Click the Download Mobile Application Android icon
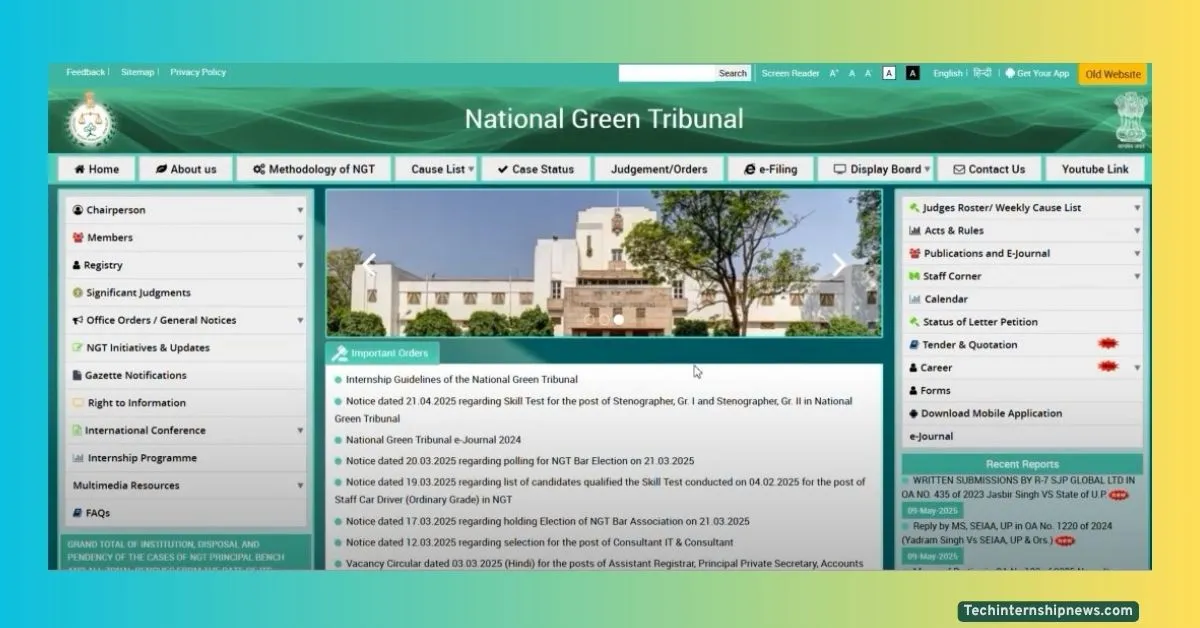This screenshot has height=628, width=1200. (x=914, y=413)
